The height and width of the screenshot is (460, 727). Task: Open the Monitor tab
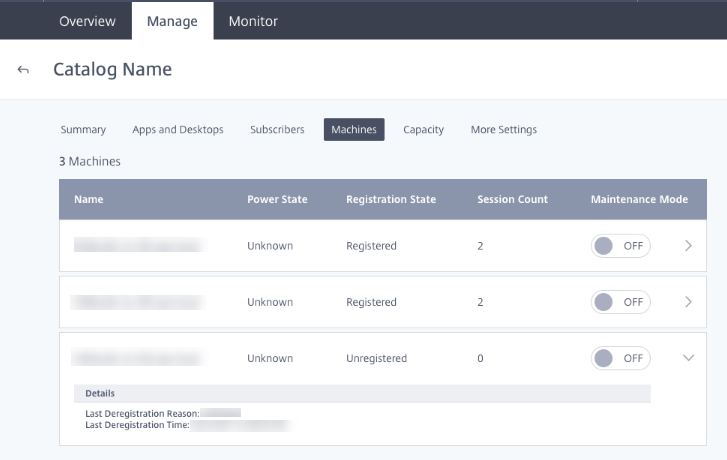tap(253, 21)
